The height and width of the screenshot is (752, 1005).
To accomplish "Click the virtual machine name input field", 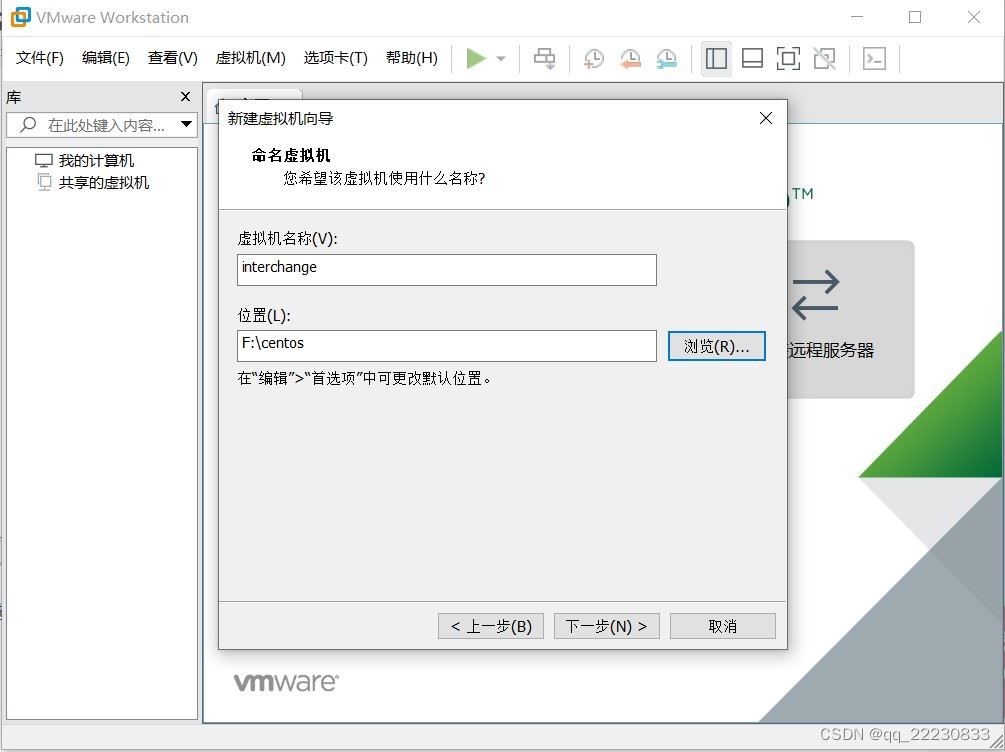I will (447, 270).
